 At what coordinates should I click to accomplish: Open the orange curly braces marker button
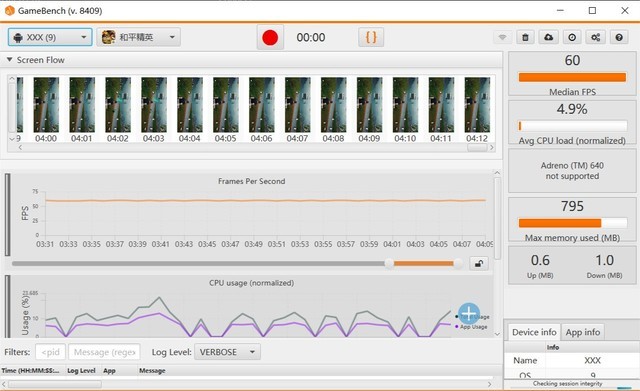pyautogui.click(x=371, y=37)
